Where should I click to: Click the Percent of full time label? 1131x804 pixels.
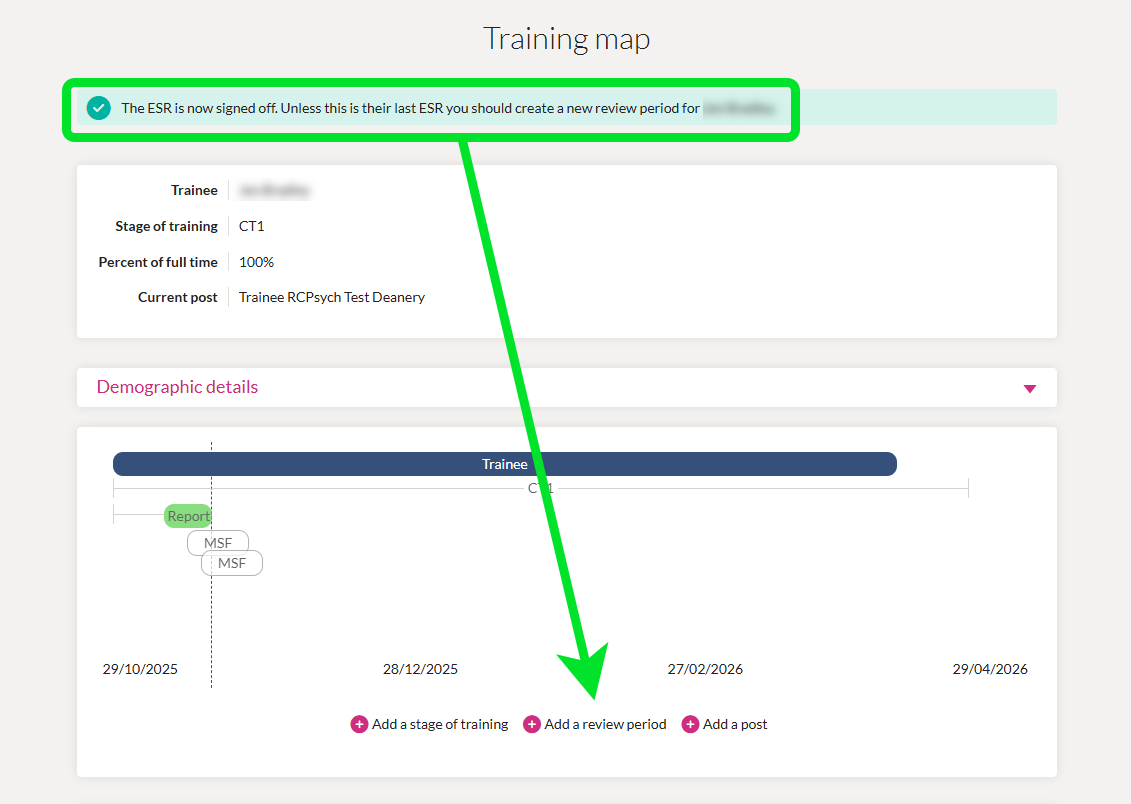pyautogui.click(x=158, y=262)
